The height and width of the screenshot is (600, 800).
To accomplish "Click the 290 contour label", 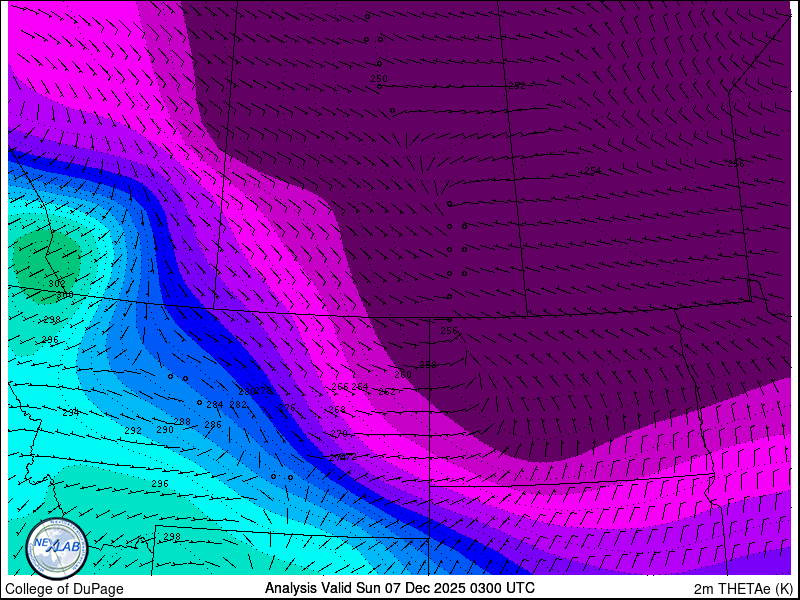I will pyautogui.click(x=165, y=430).
